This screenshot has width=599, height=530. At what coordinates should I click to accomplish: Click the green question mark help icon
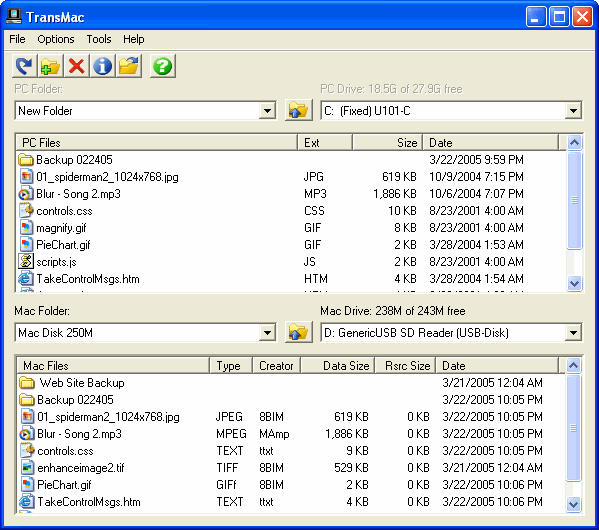point(163,66)
